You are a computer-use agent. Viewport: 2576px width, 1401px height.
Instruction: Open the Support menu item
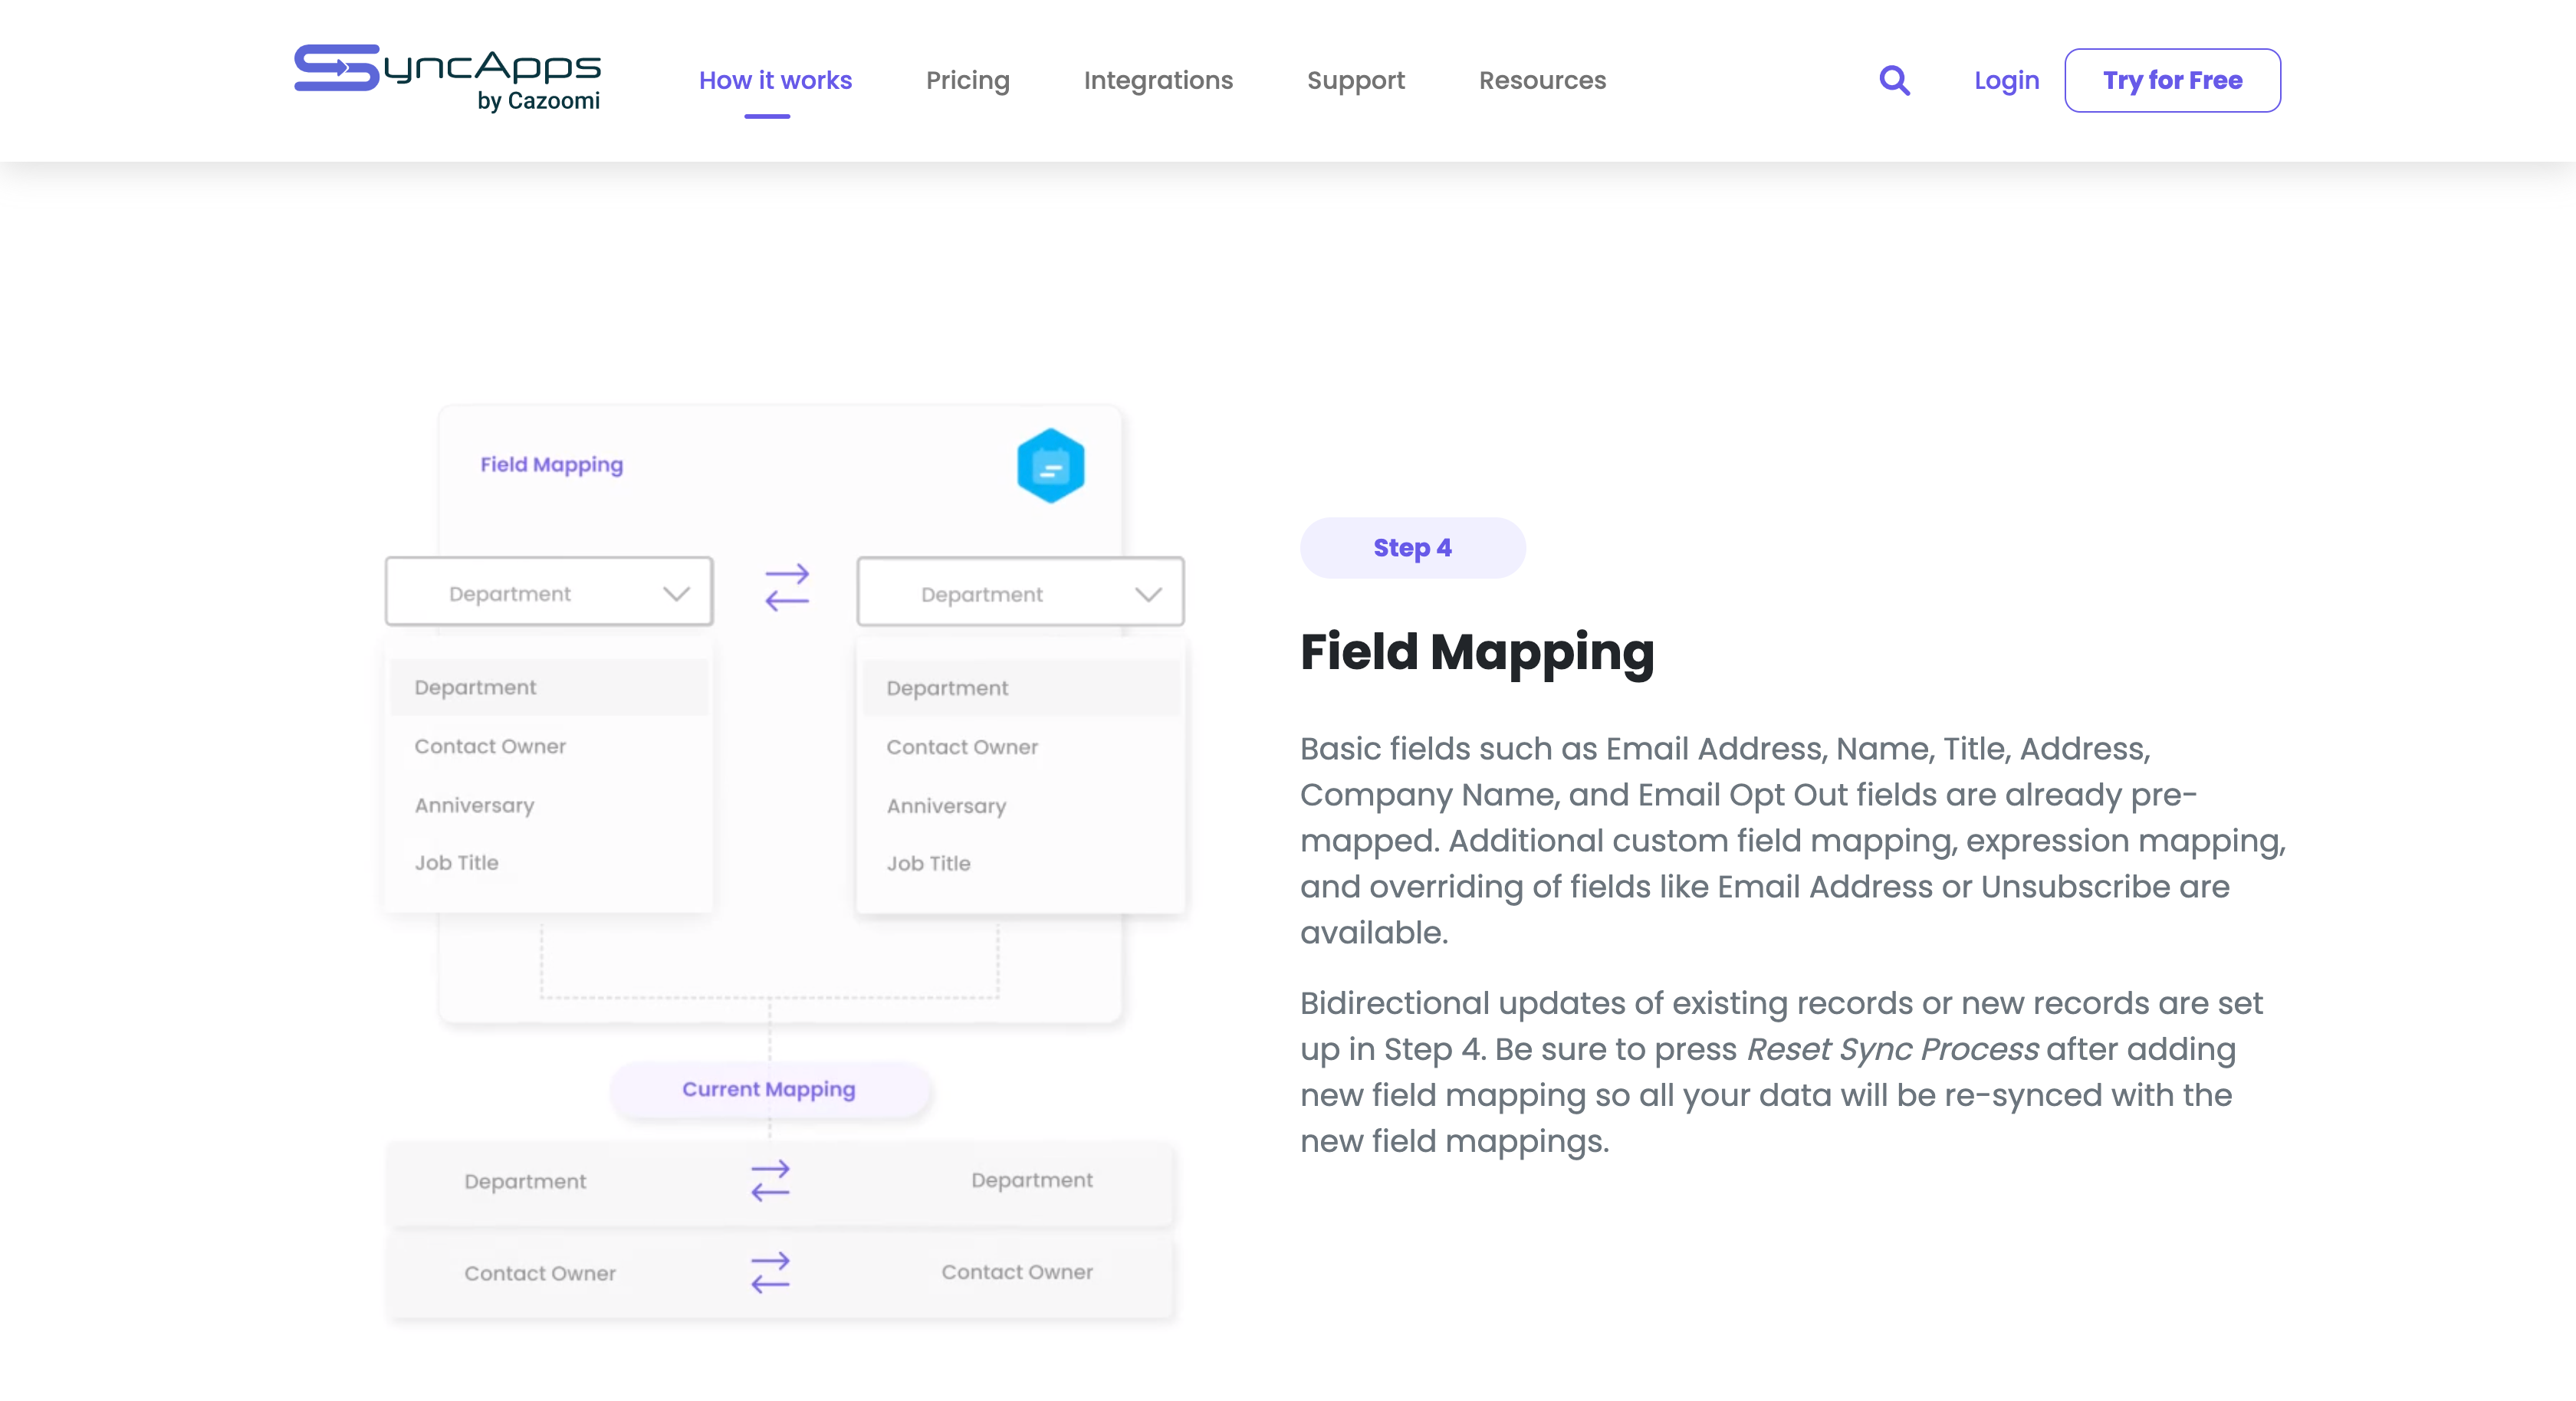click(x=1355, y=80)
